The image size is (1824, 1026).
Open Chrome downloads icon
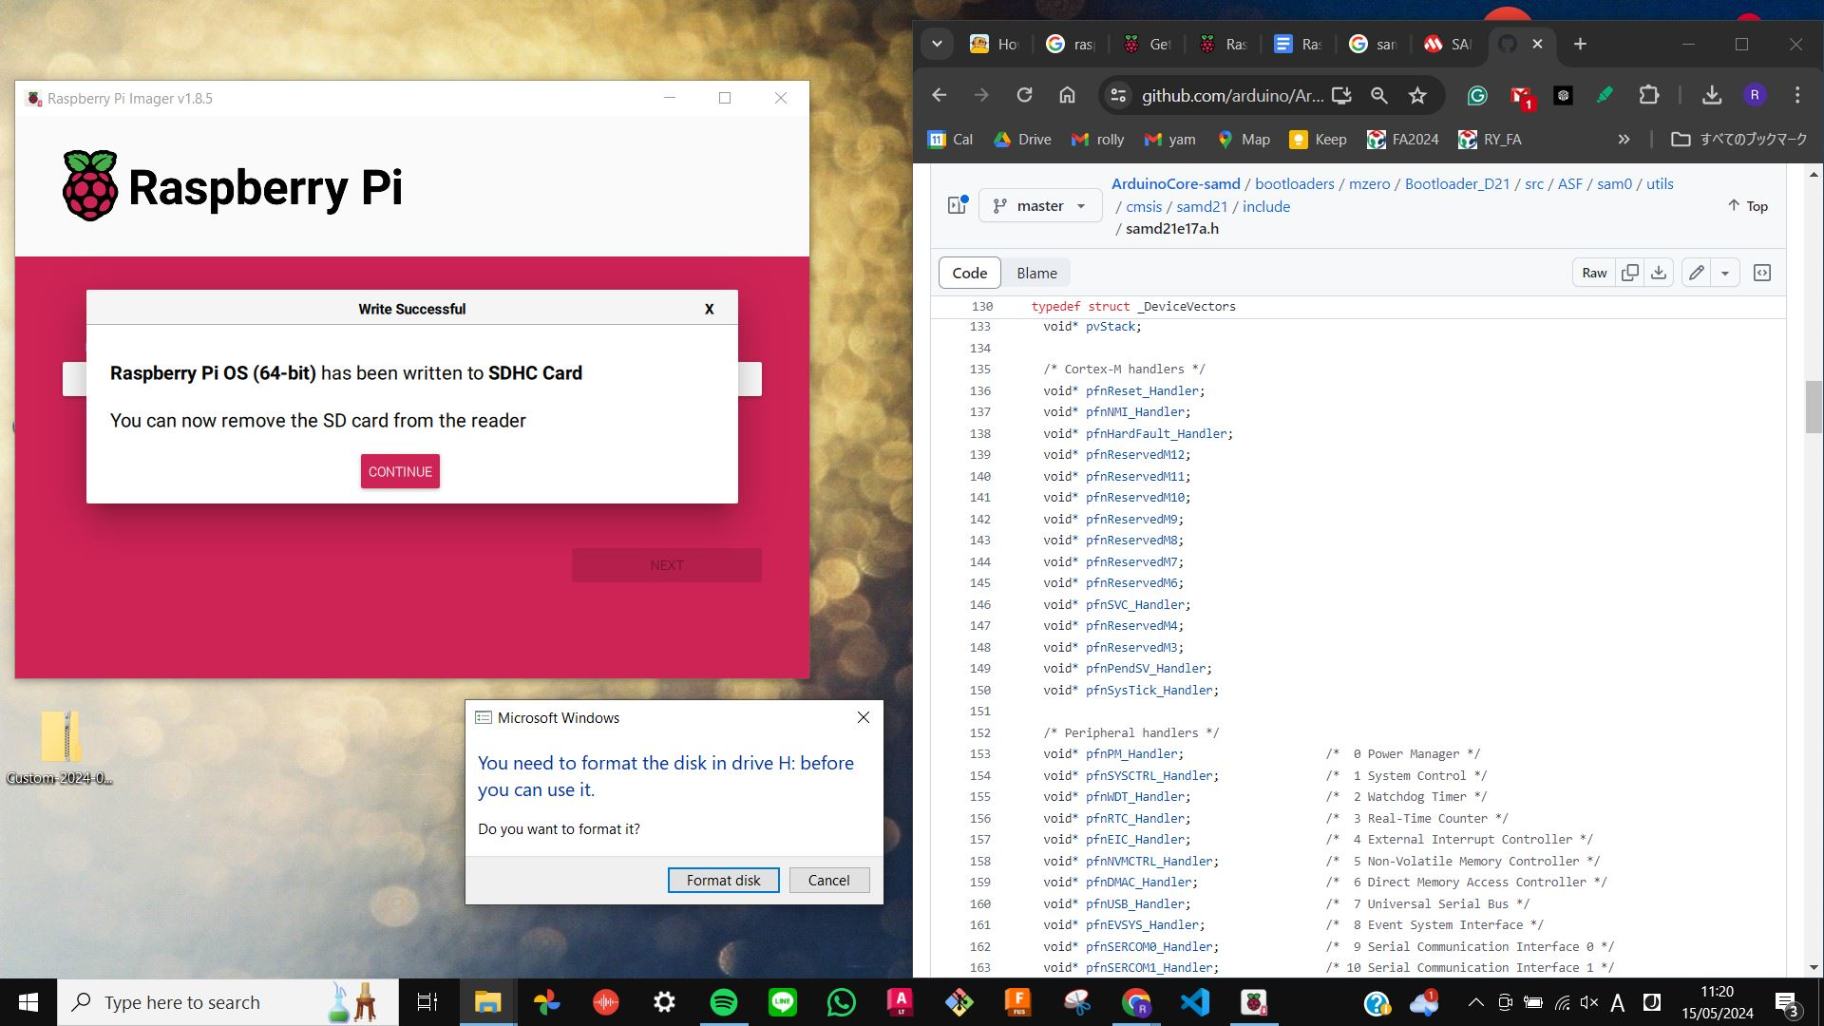tap(1712, 95)
